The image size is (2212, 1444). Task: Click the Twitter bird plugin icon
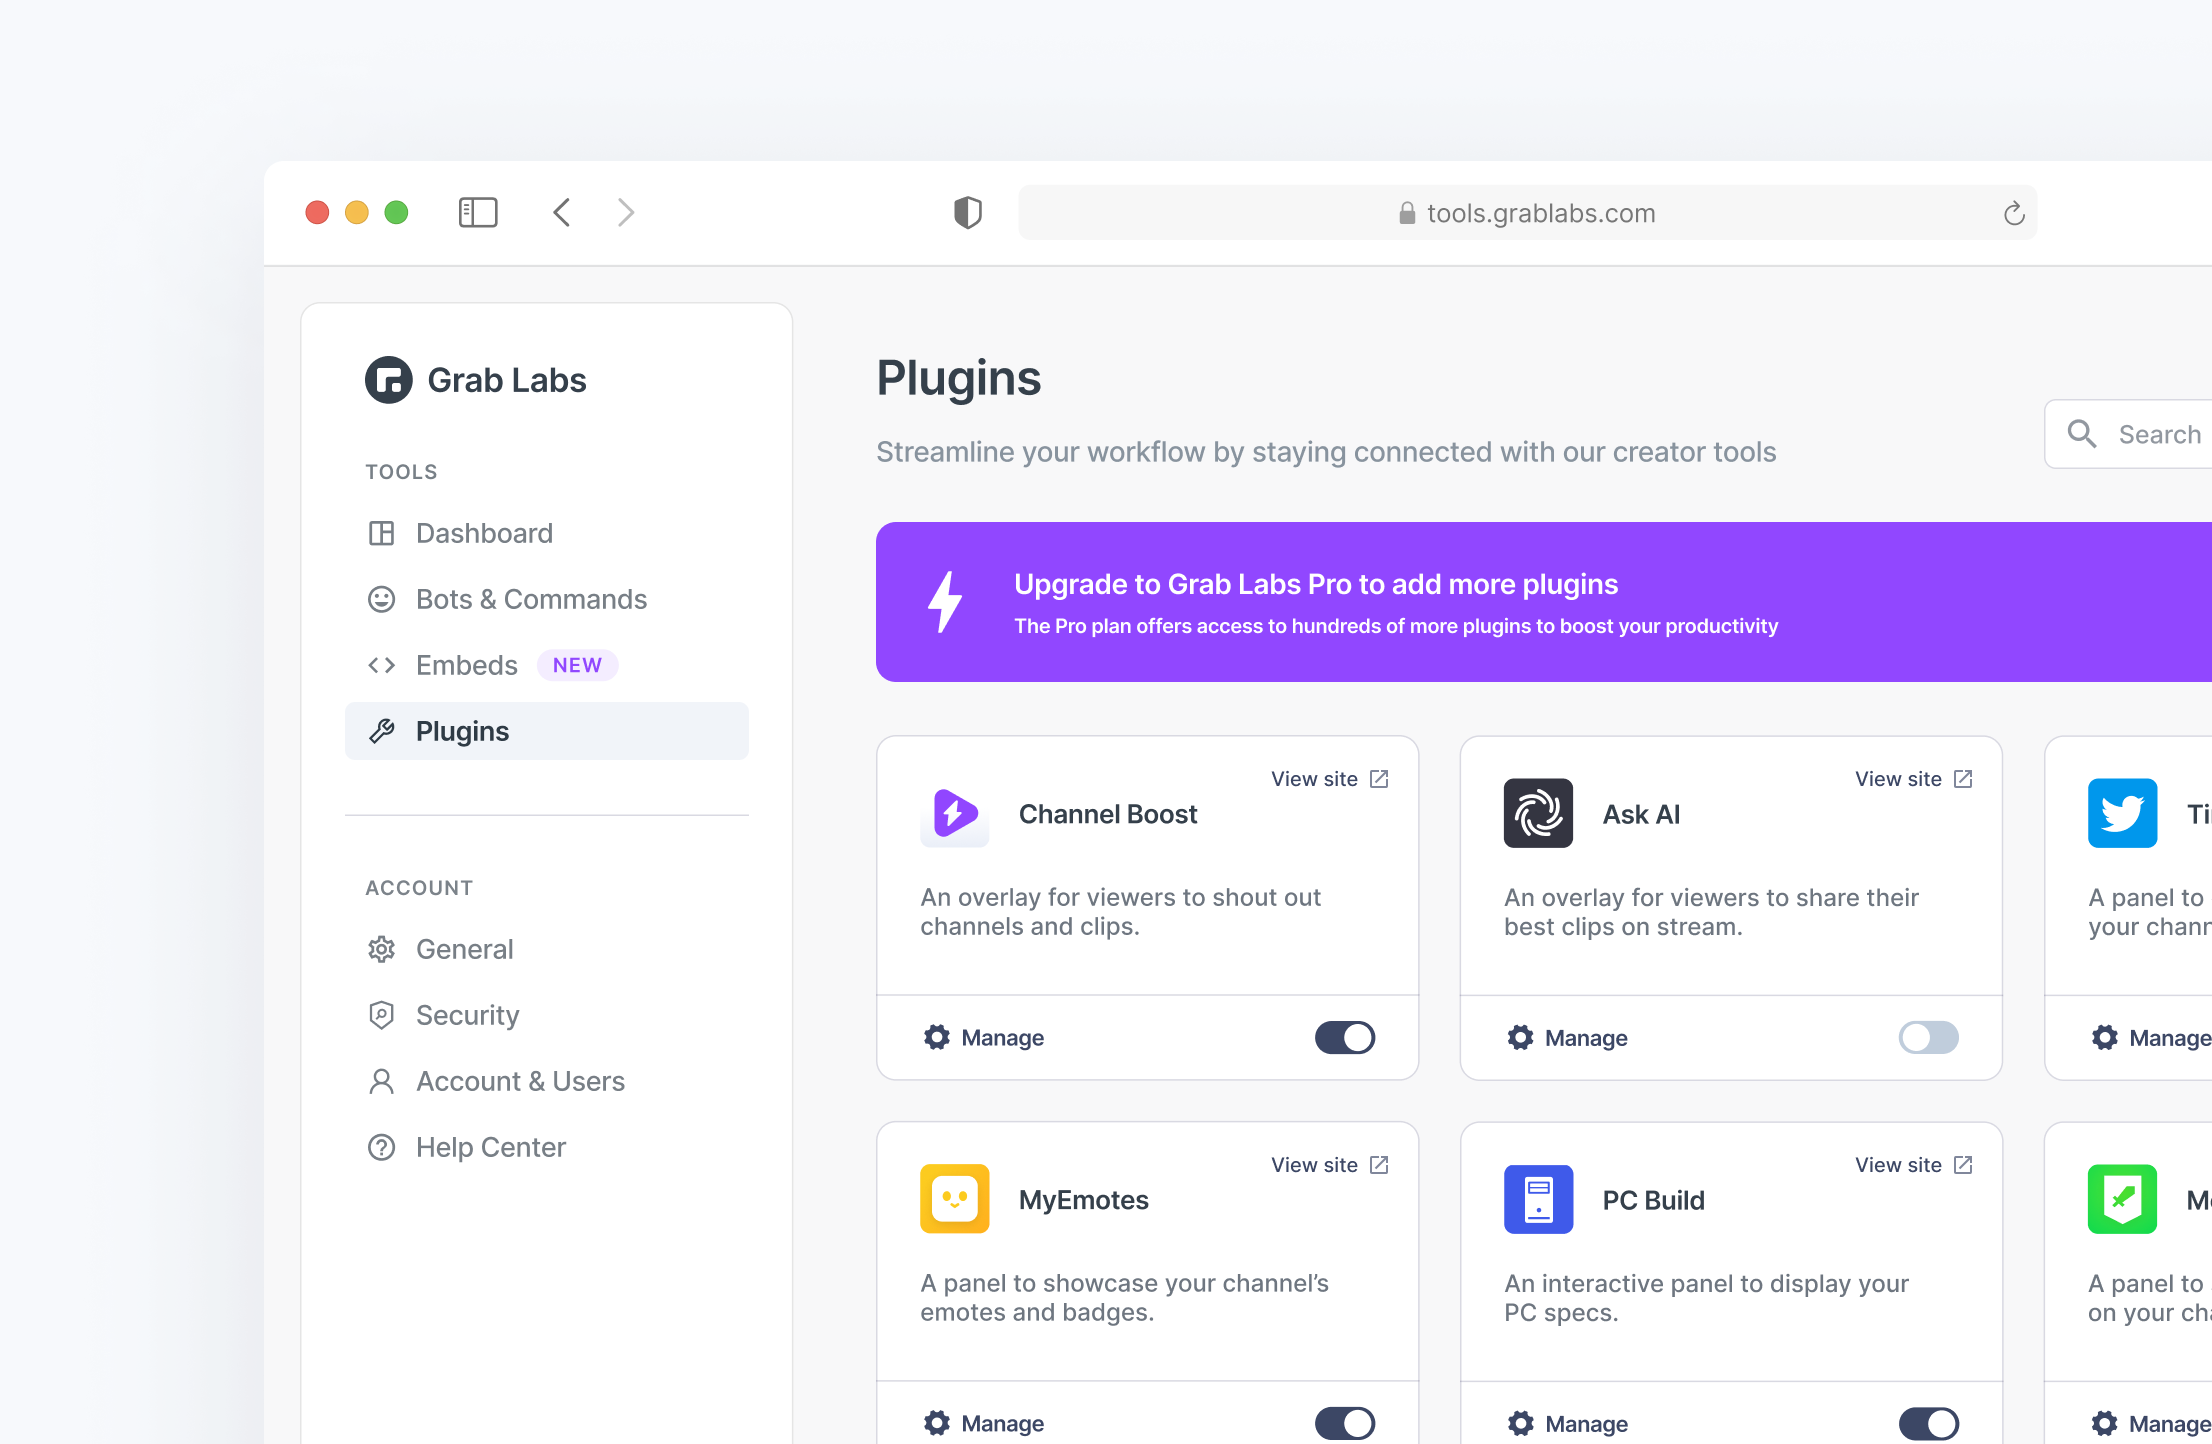click(x=2122, y=813)
